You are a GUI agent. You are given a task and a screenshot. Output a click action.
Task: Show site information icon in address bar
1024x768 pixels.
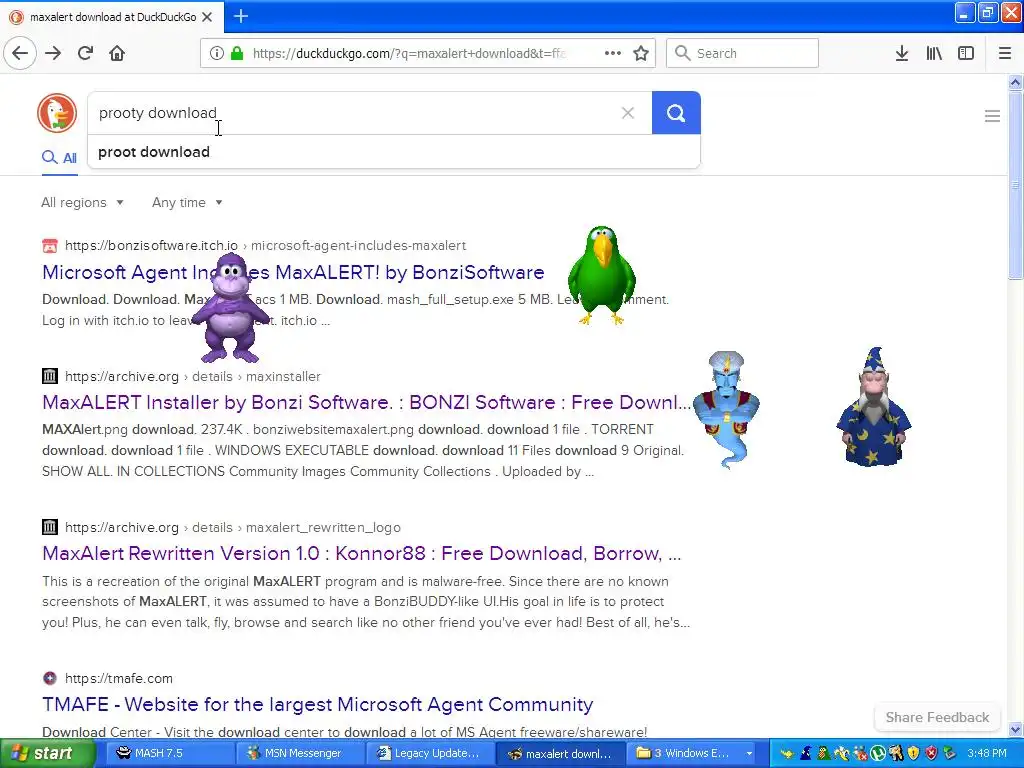[x=217, y=53]
